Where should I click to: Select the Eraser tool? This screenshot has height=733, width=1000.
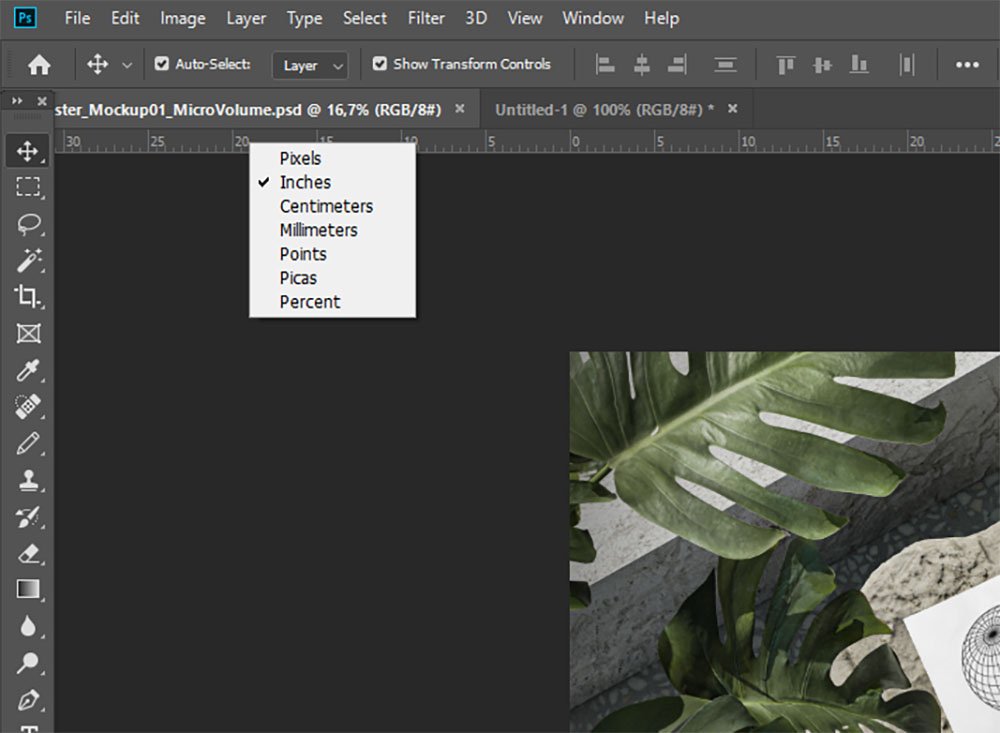coord(28,554)
